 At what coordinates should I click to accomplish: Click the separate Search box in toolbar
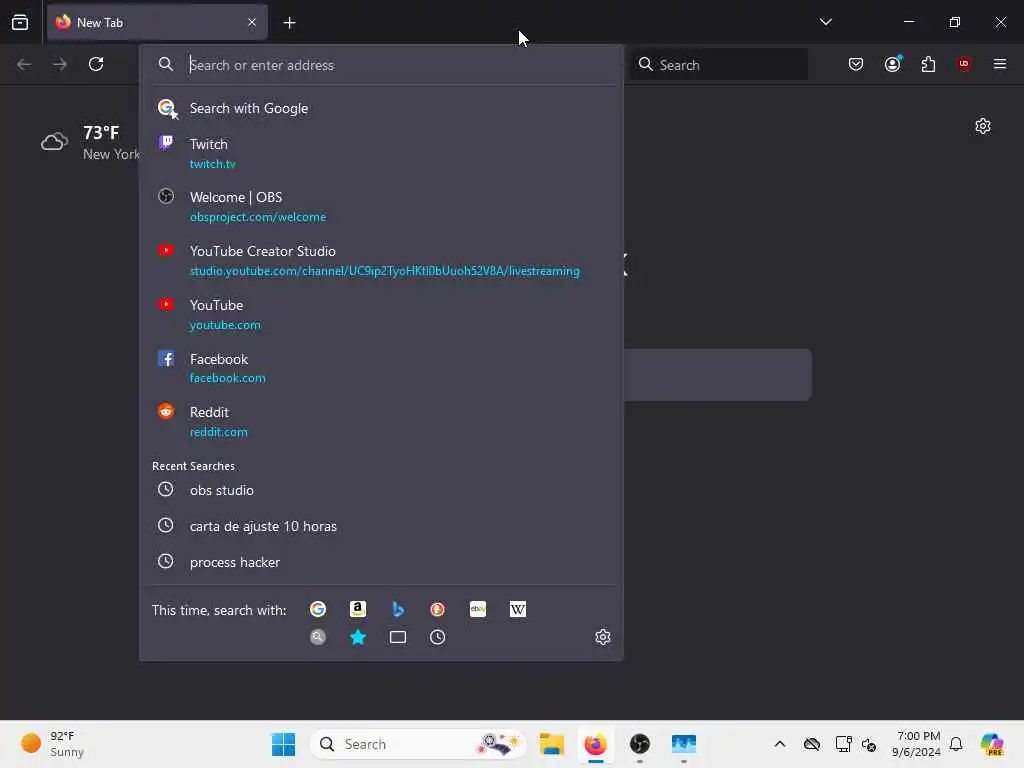click(x=718, y=65)
